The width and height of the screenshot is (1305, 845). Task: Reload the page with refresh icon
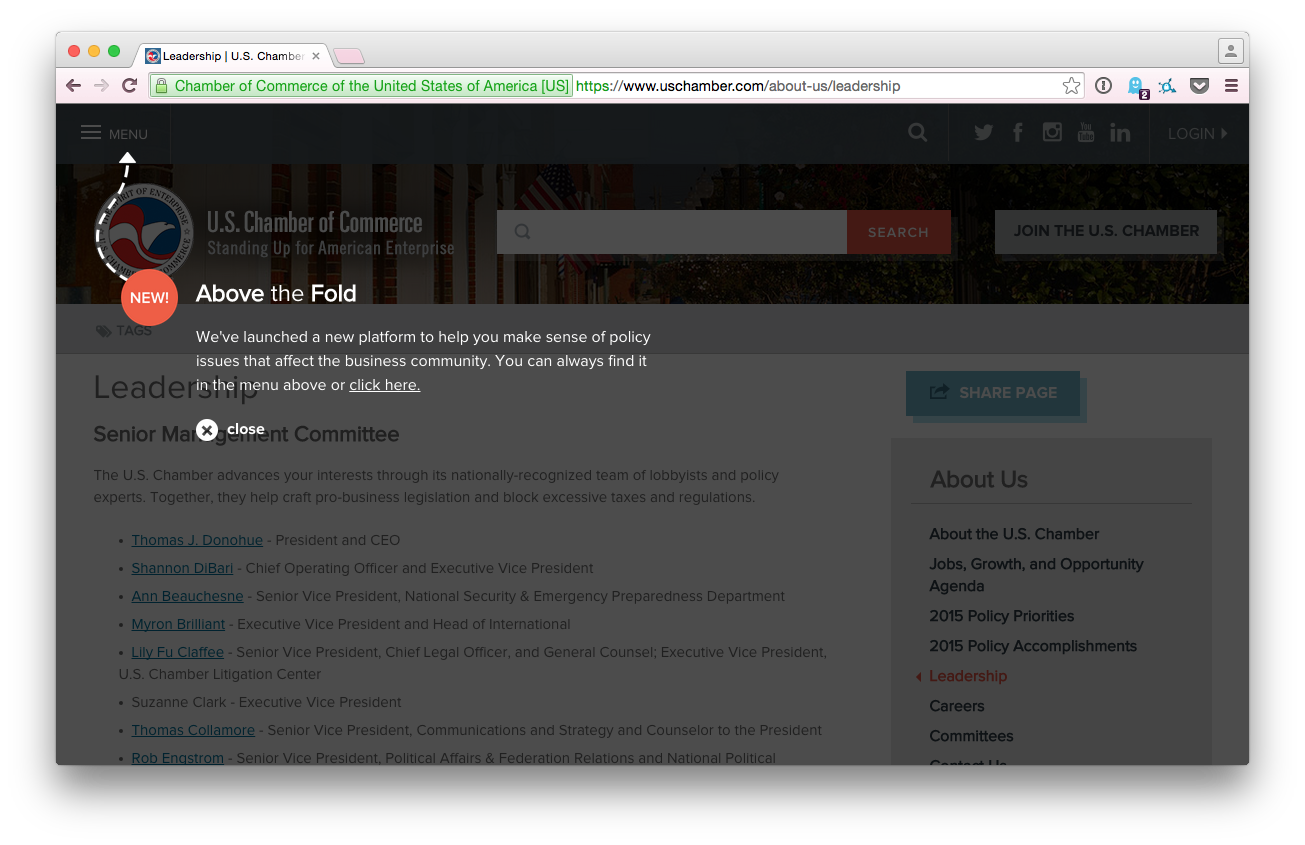129,86
